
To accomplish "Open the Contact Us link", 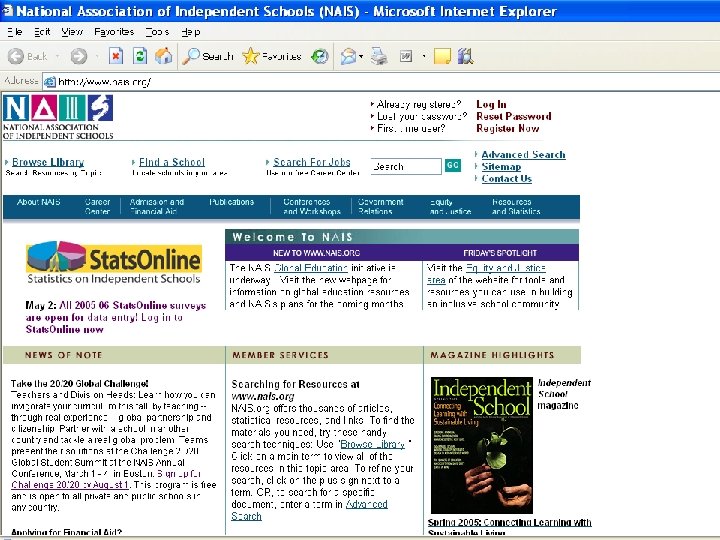I will (506, 179).
